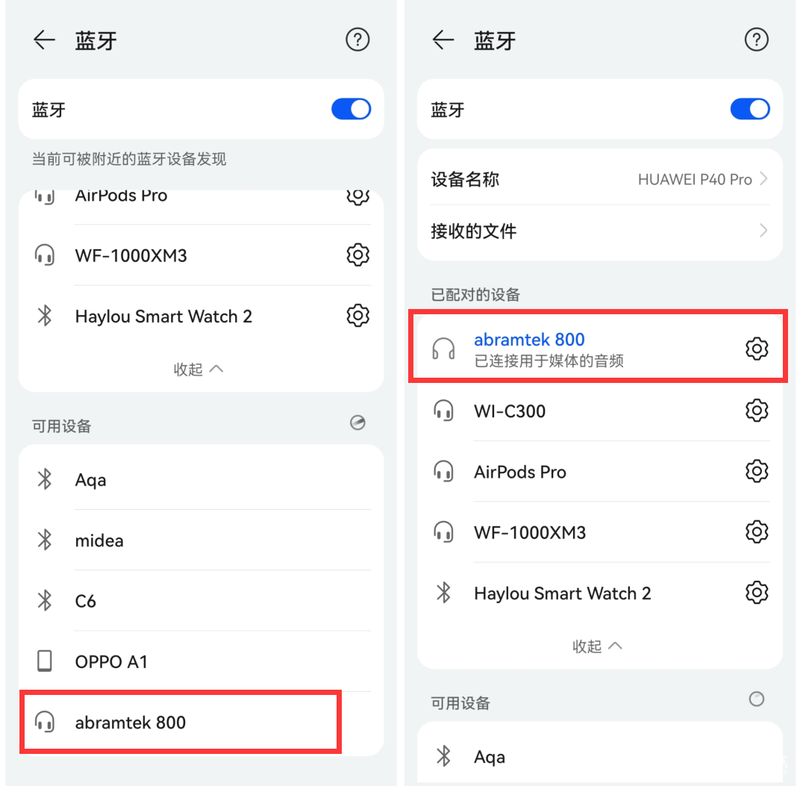Collapse the paired list with 收起 on the left screen
The height and width of the screenshot is (786, 800).
pos(198,369)
